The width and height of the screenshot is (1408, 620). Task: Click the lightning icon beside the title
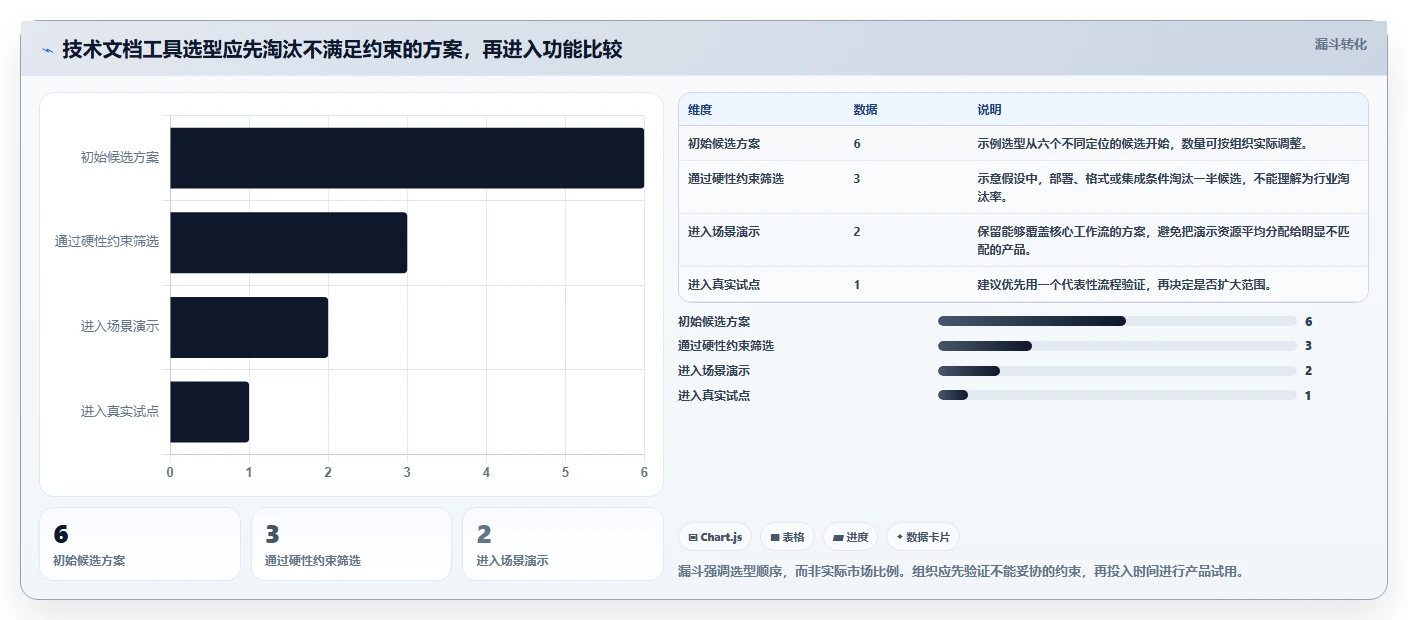click(47, 50)
